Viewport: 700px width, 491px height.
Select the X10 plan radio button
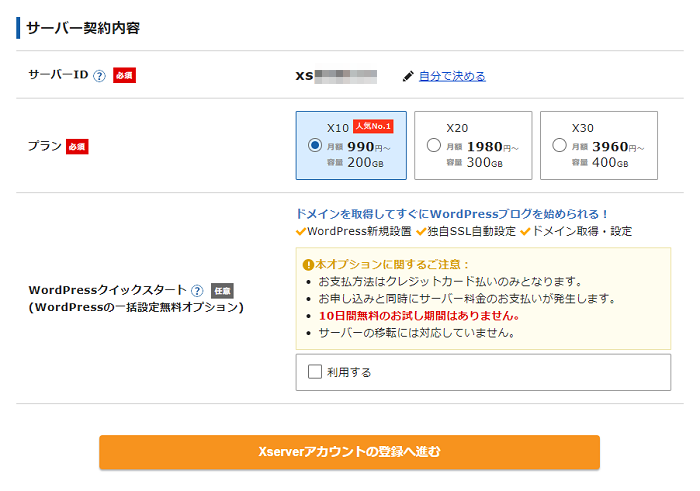coord(315,145)
